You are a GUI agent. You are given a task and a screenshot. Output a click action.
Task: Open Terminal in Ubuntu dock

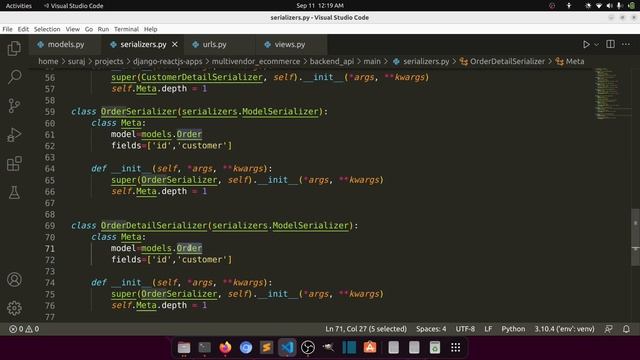click(204, 347)
